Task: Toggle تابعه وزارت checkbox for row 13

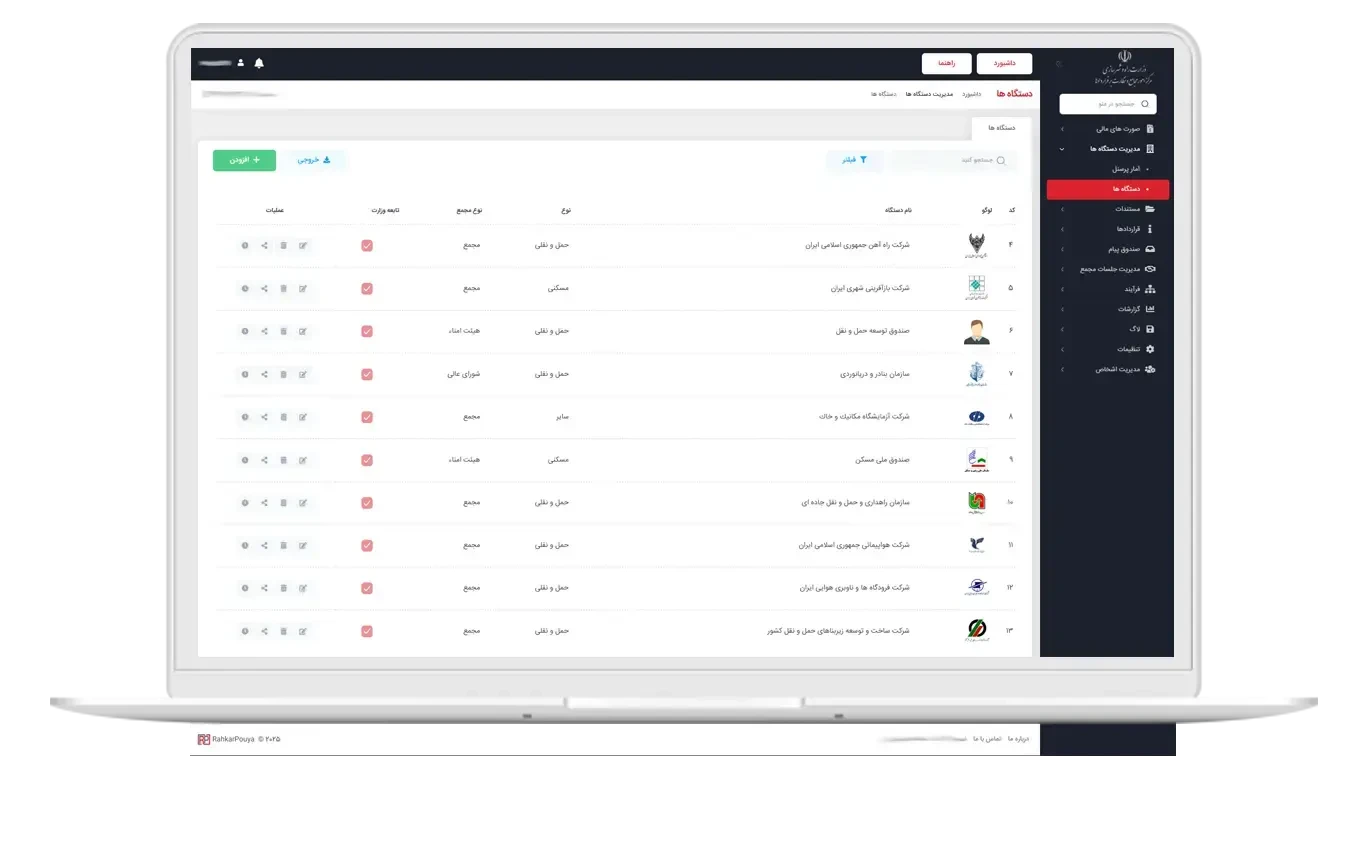Action: point(367,631)
